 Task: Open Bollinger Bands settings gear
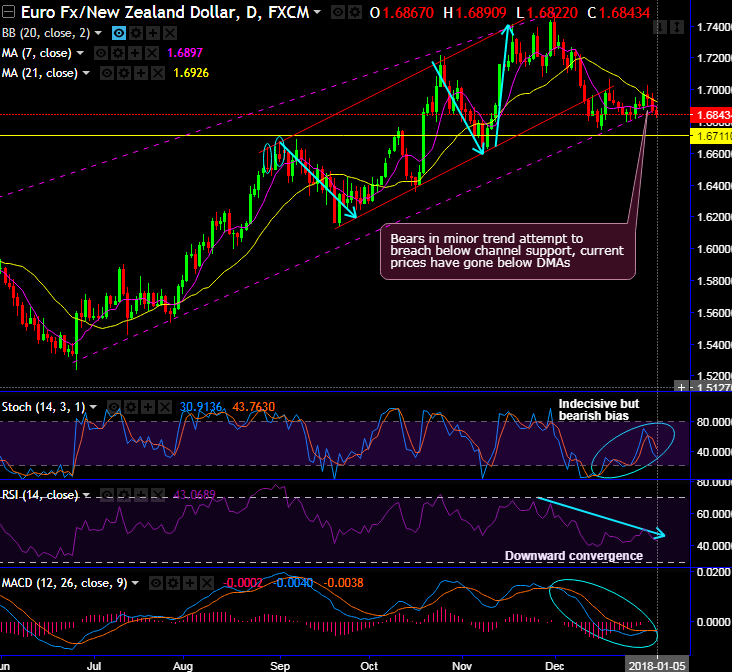(136, 33)
